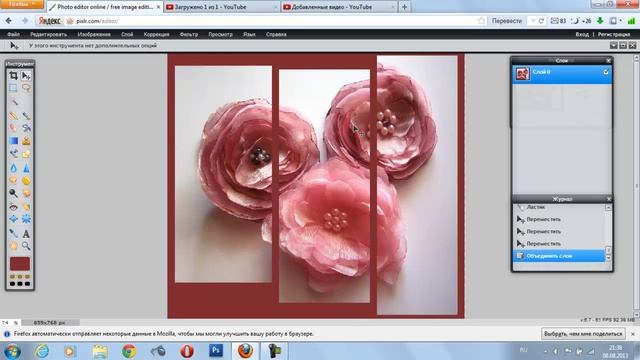The height and width of the screenshot is (360, 640).
Task: Select the Color Picker eyedropper tool
Action: pyautogui.click(x=13, y=233)
